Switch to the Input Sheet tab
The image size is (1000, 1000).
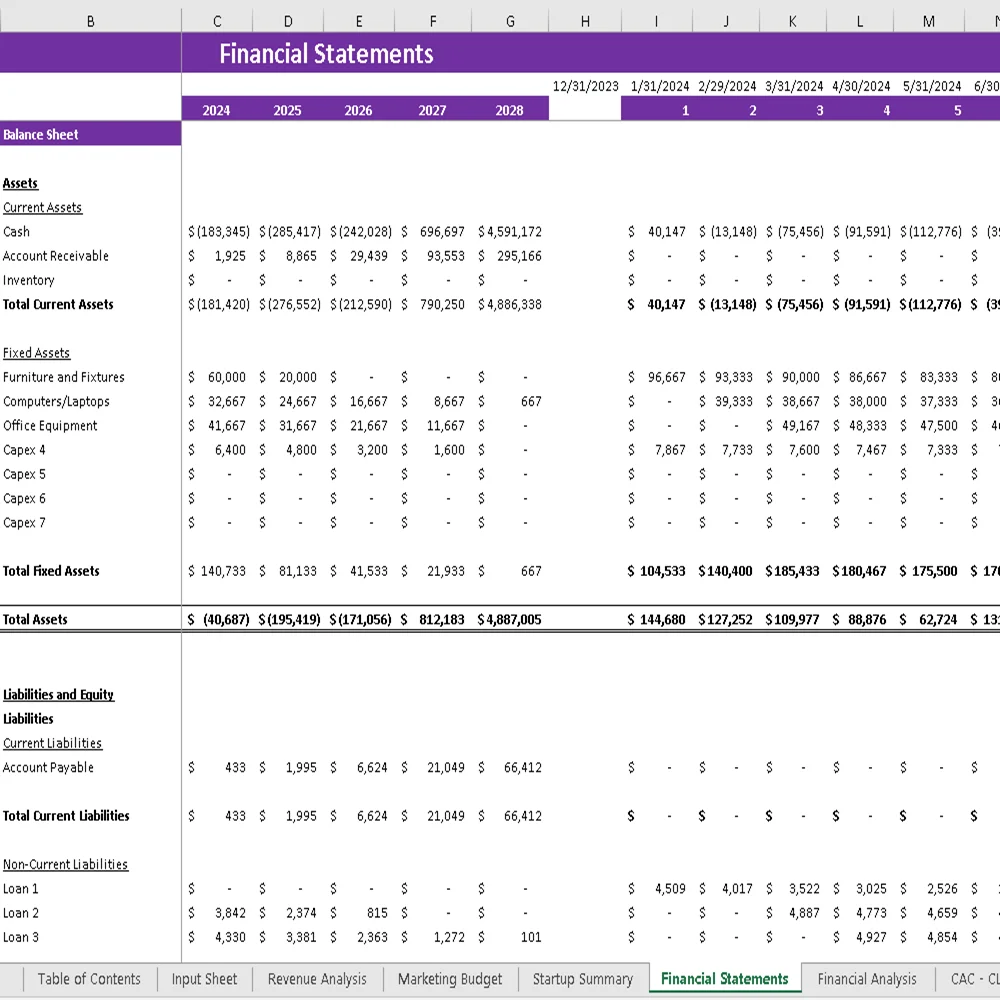pos(204,980)
